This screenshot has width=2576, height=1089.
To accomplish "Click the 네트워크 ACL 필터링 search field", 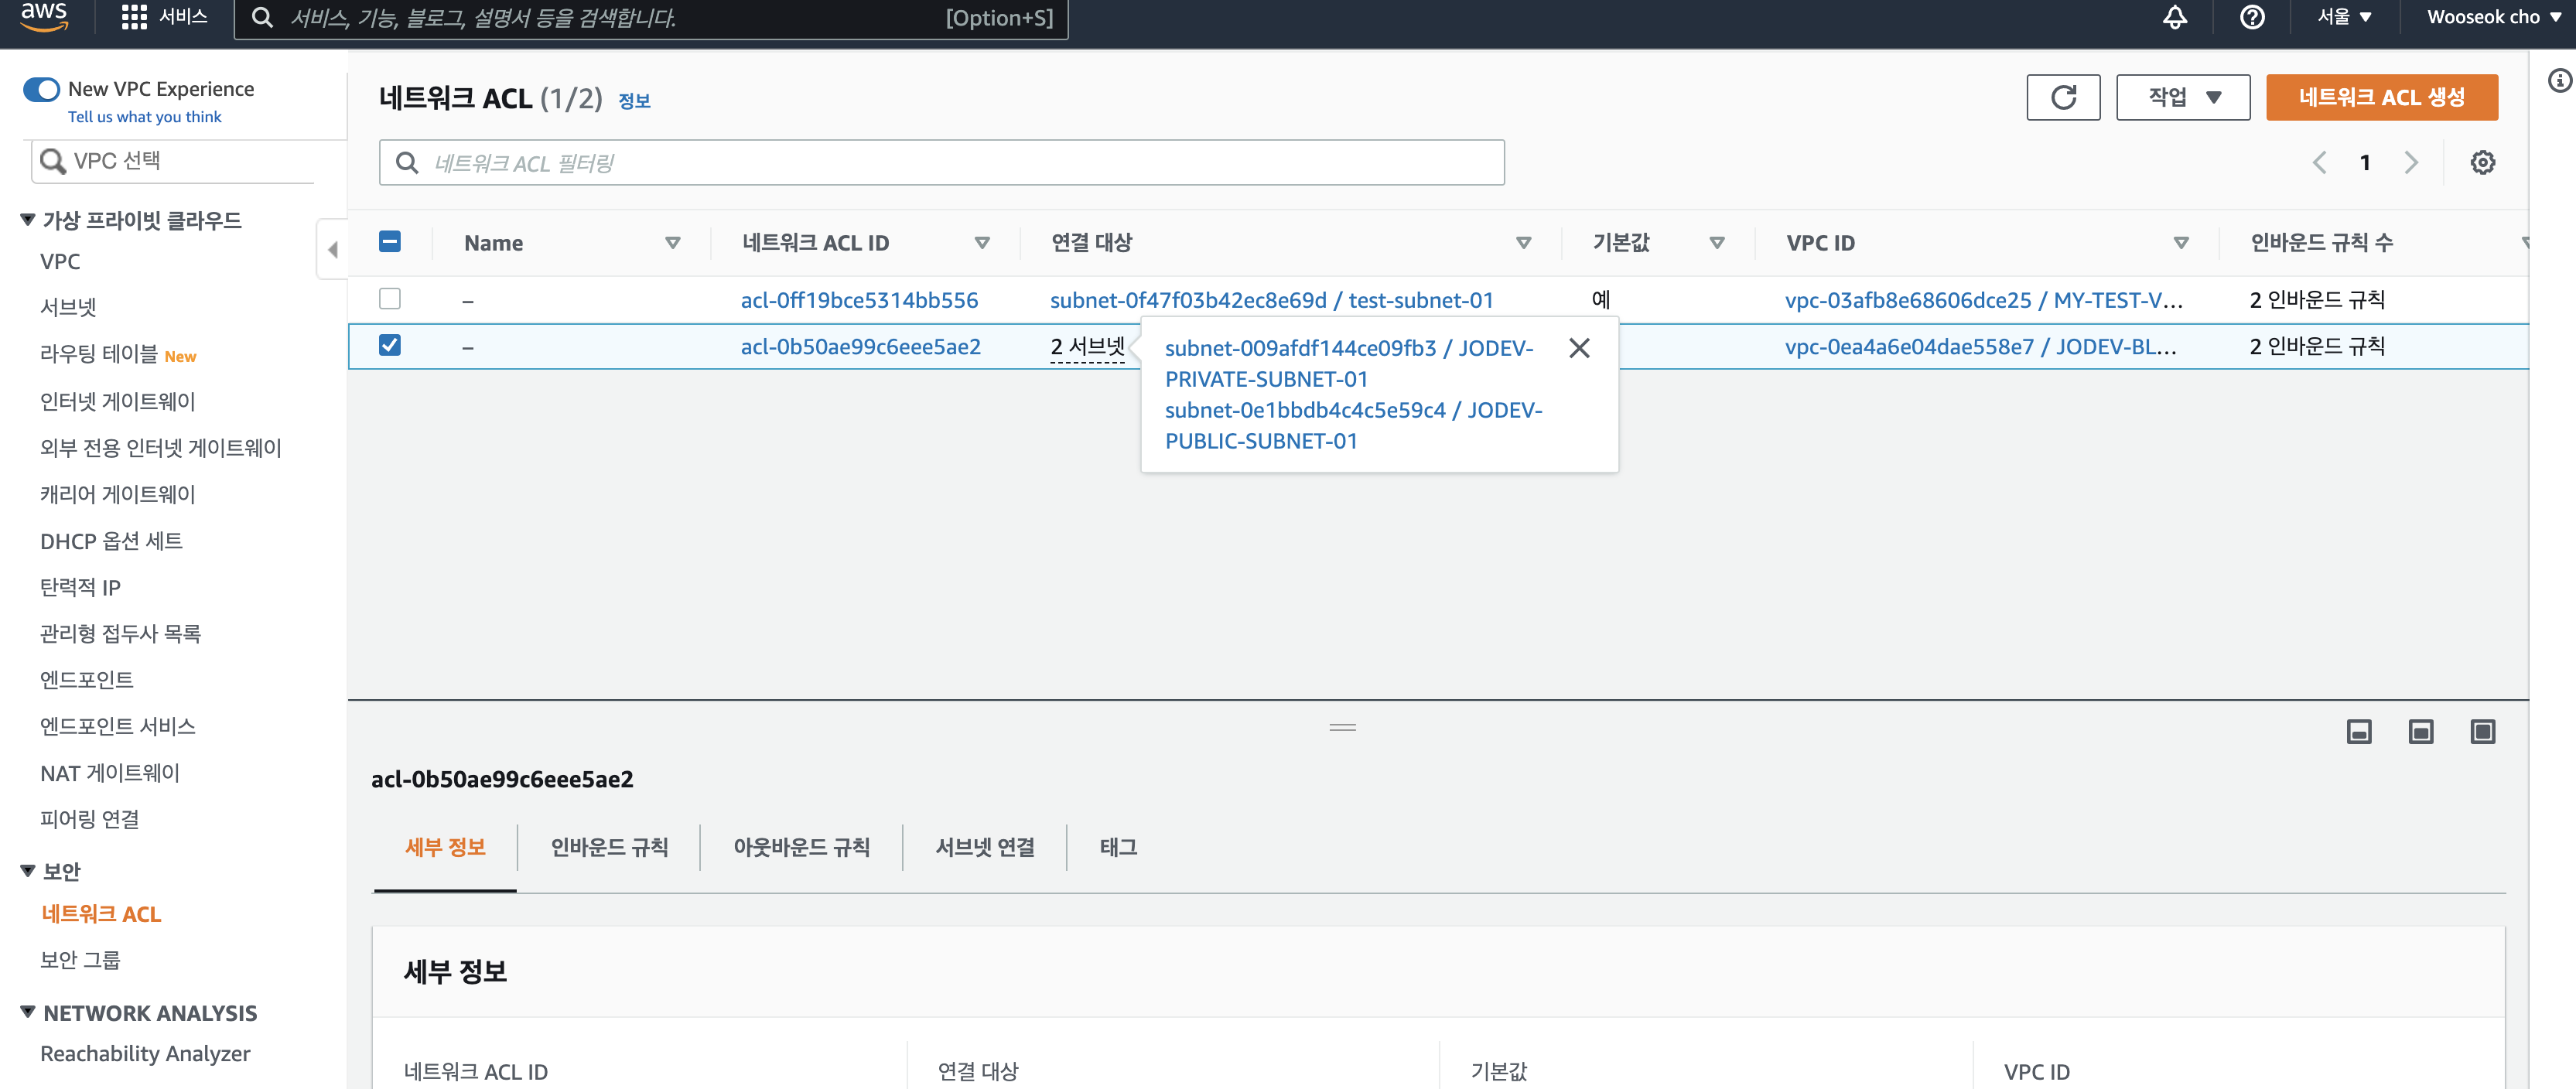I will tap(941, 162).
